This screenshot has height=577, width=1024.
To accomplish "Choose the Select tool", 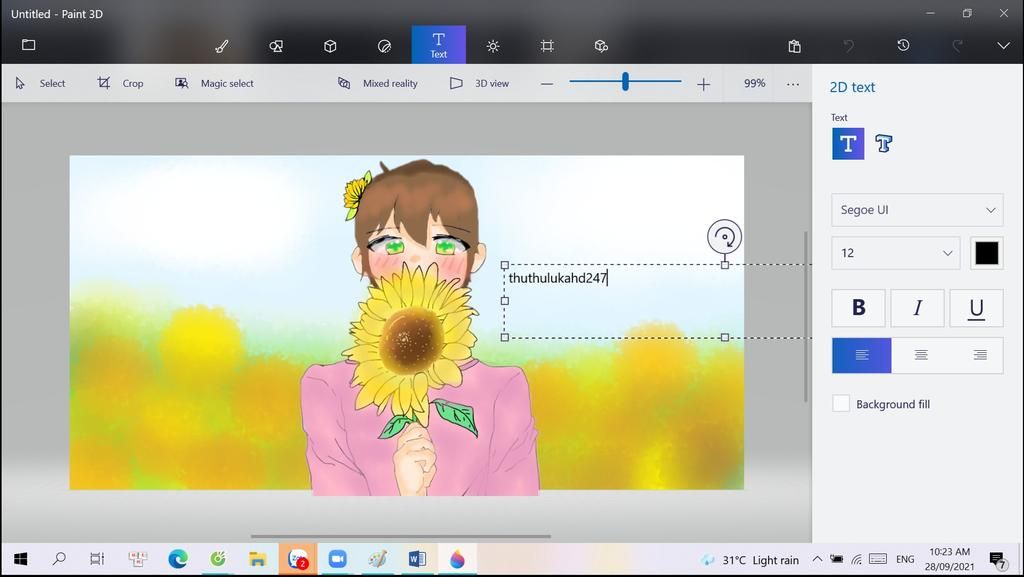I will (40, 84).
